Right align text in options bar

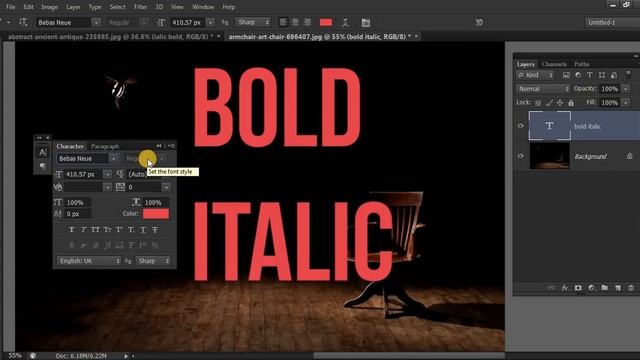[307, 22]
